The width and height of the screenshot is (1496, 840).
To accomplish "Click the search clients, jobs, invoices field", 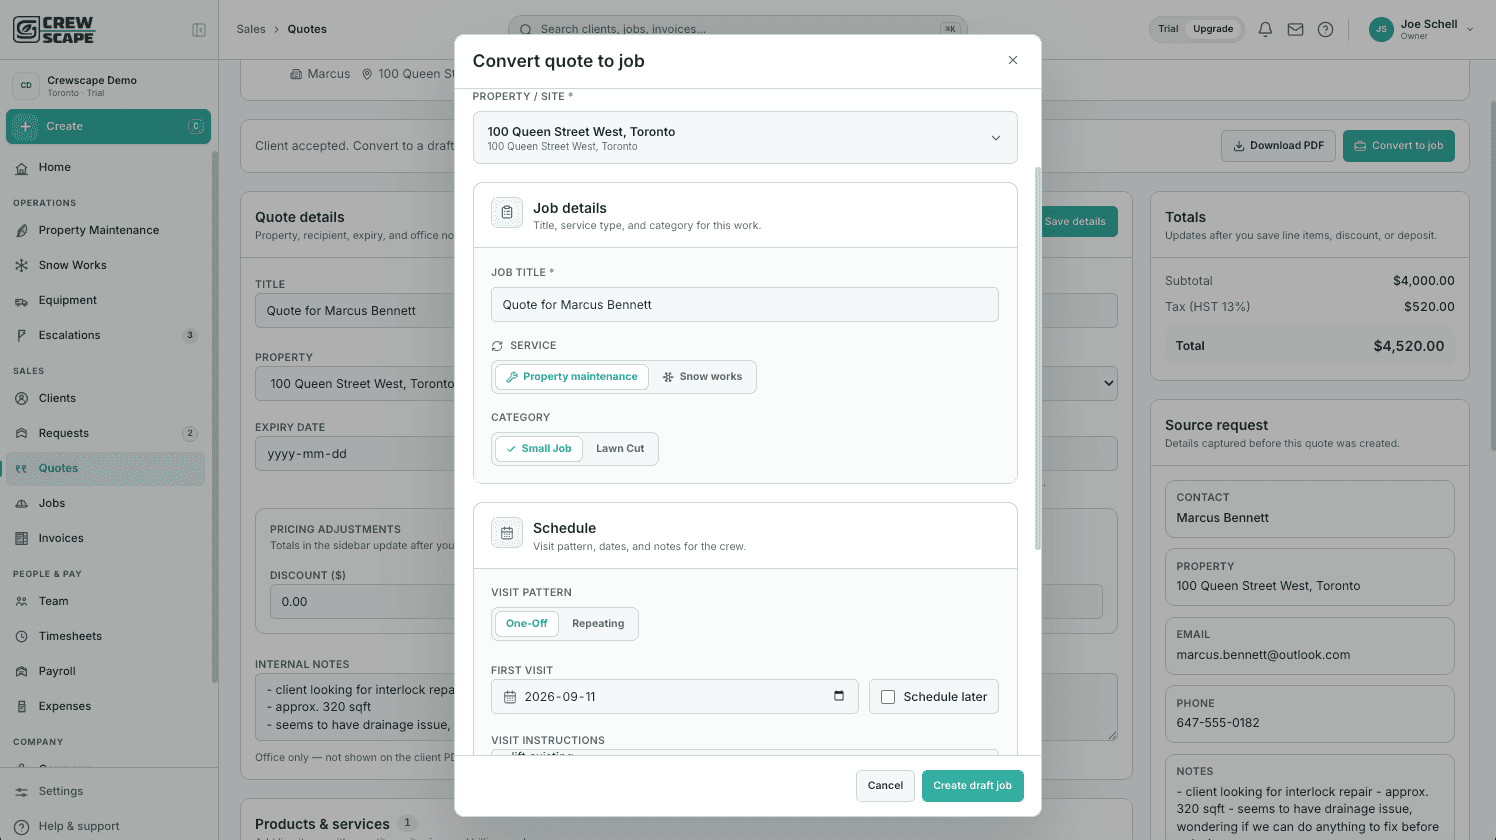I will 737,29.
